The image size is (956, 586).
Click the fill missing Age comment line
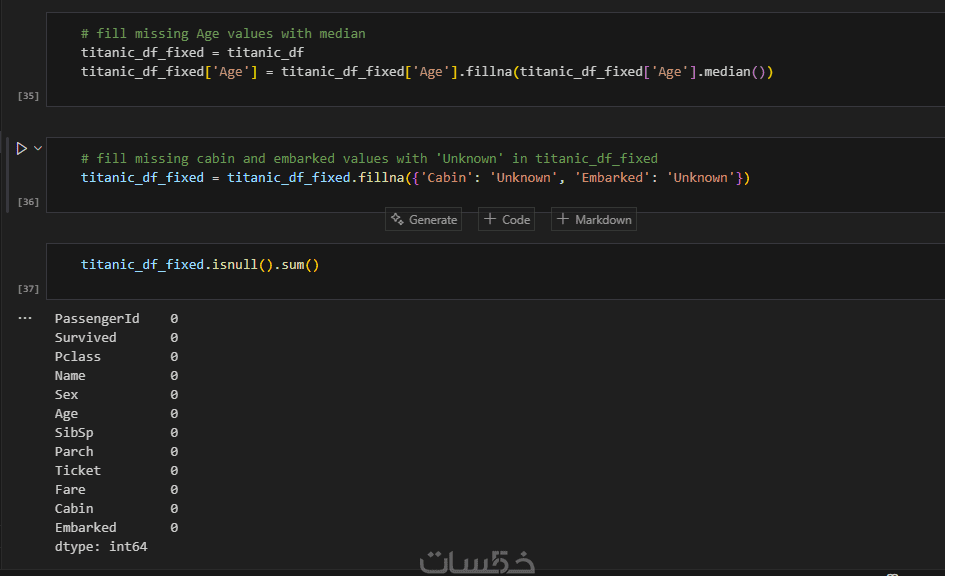pyautogui.click(x=223, y=34)
